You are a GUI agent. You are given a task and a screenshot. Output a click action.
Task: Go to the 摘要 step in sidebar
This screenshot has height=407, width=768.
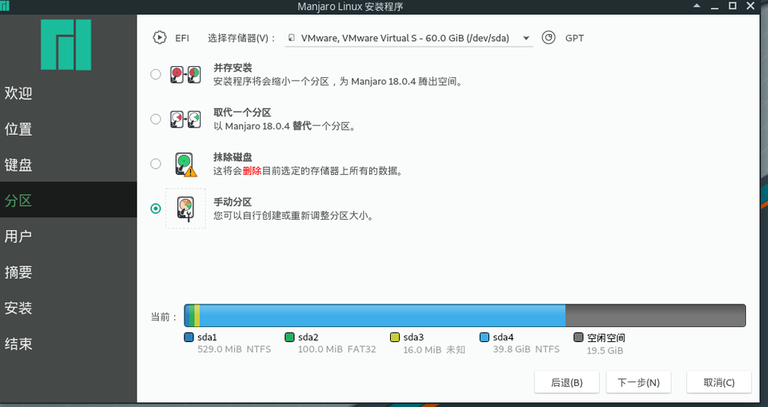point(68,272)
